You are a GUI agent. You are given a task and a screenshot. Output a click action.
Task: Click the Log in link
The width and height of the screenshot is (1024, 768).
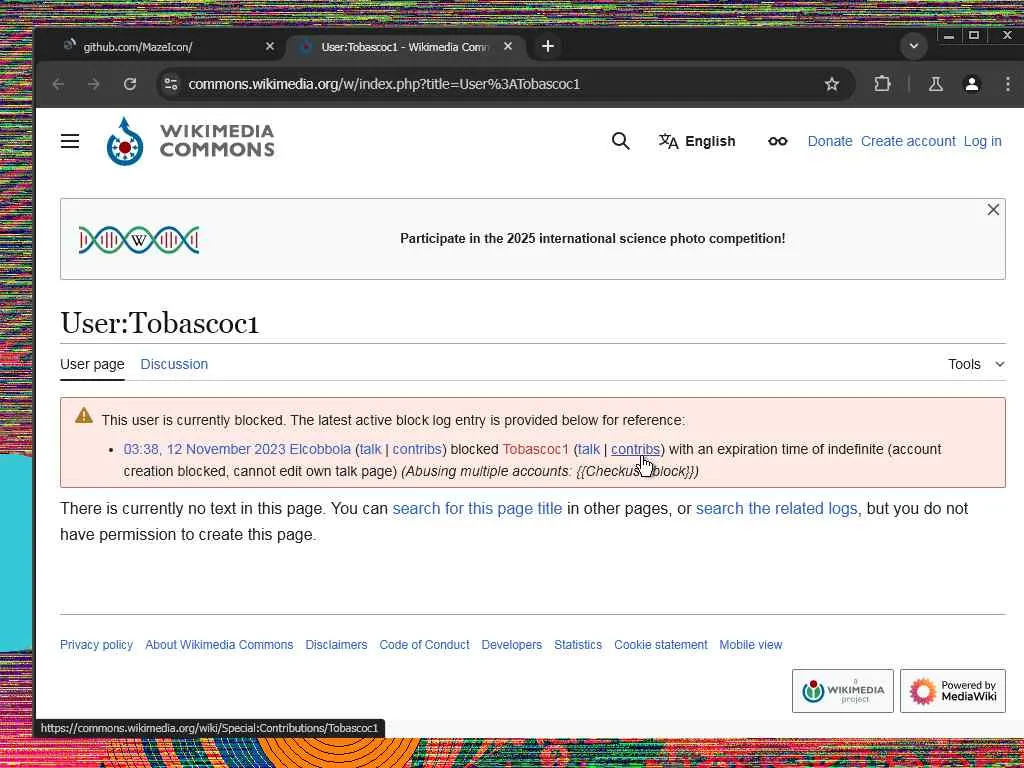(982, 141)
